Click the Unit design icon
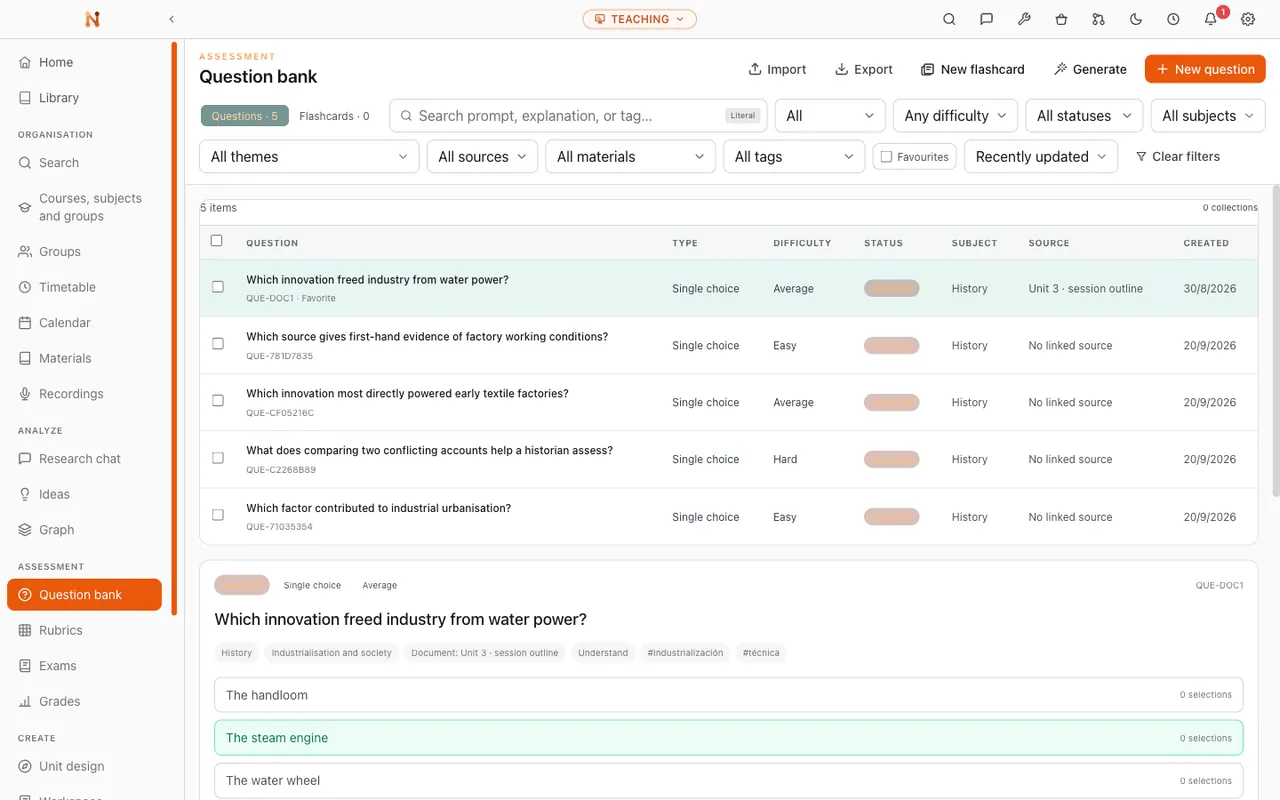Image resolution: width=1280 pixels, height=800 pixels. 25,766
